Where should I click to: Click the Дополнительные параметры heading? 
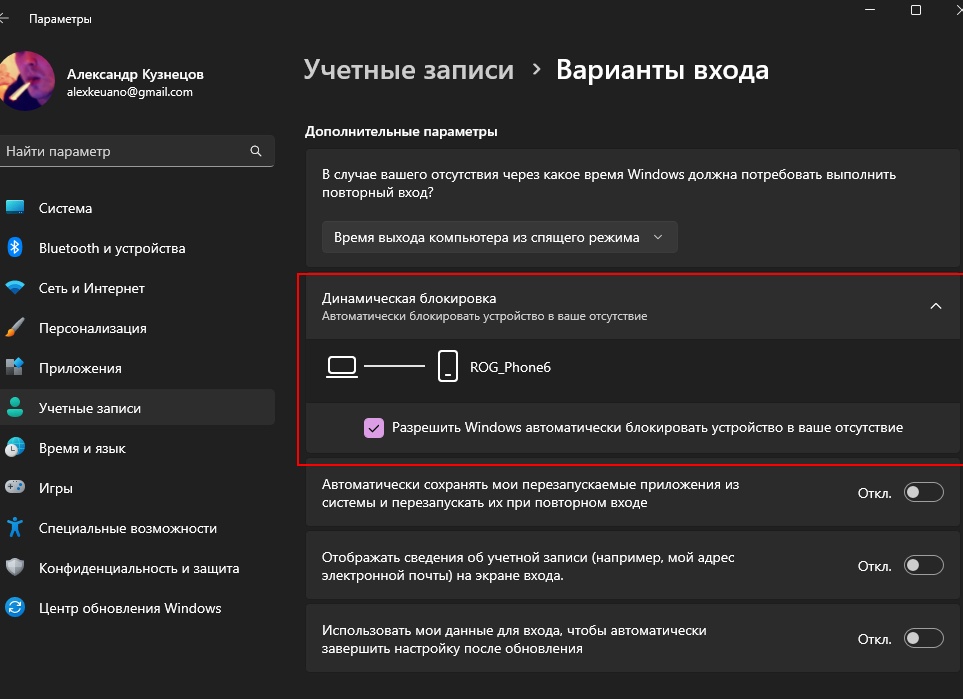pos(401,131)
